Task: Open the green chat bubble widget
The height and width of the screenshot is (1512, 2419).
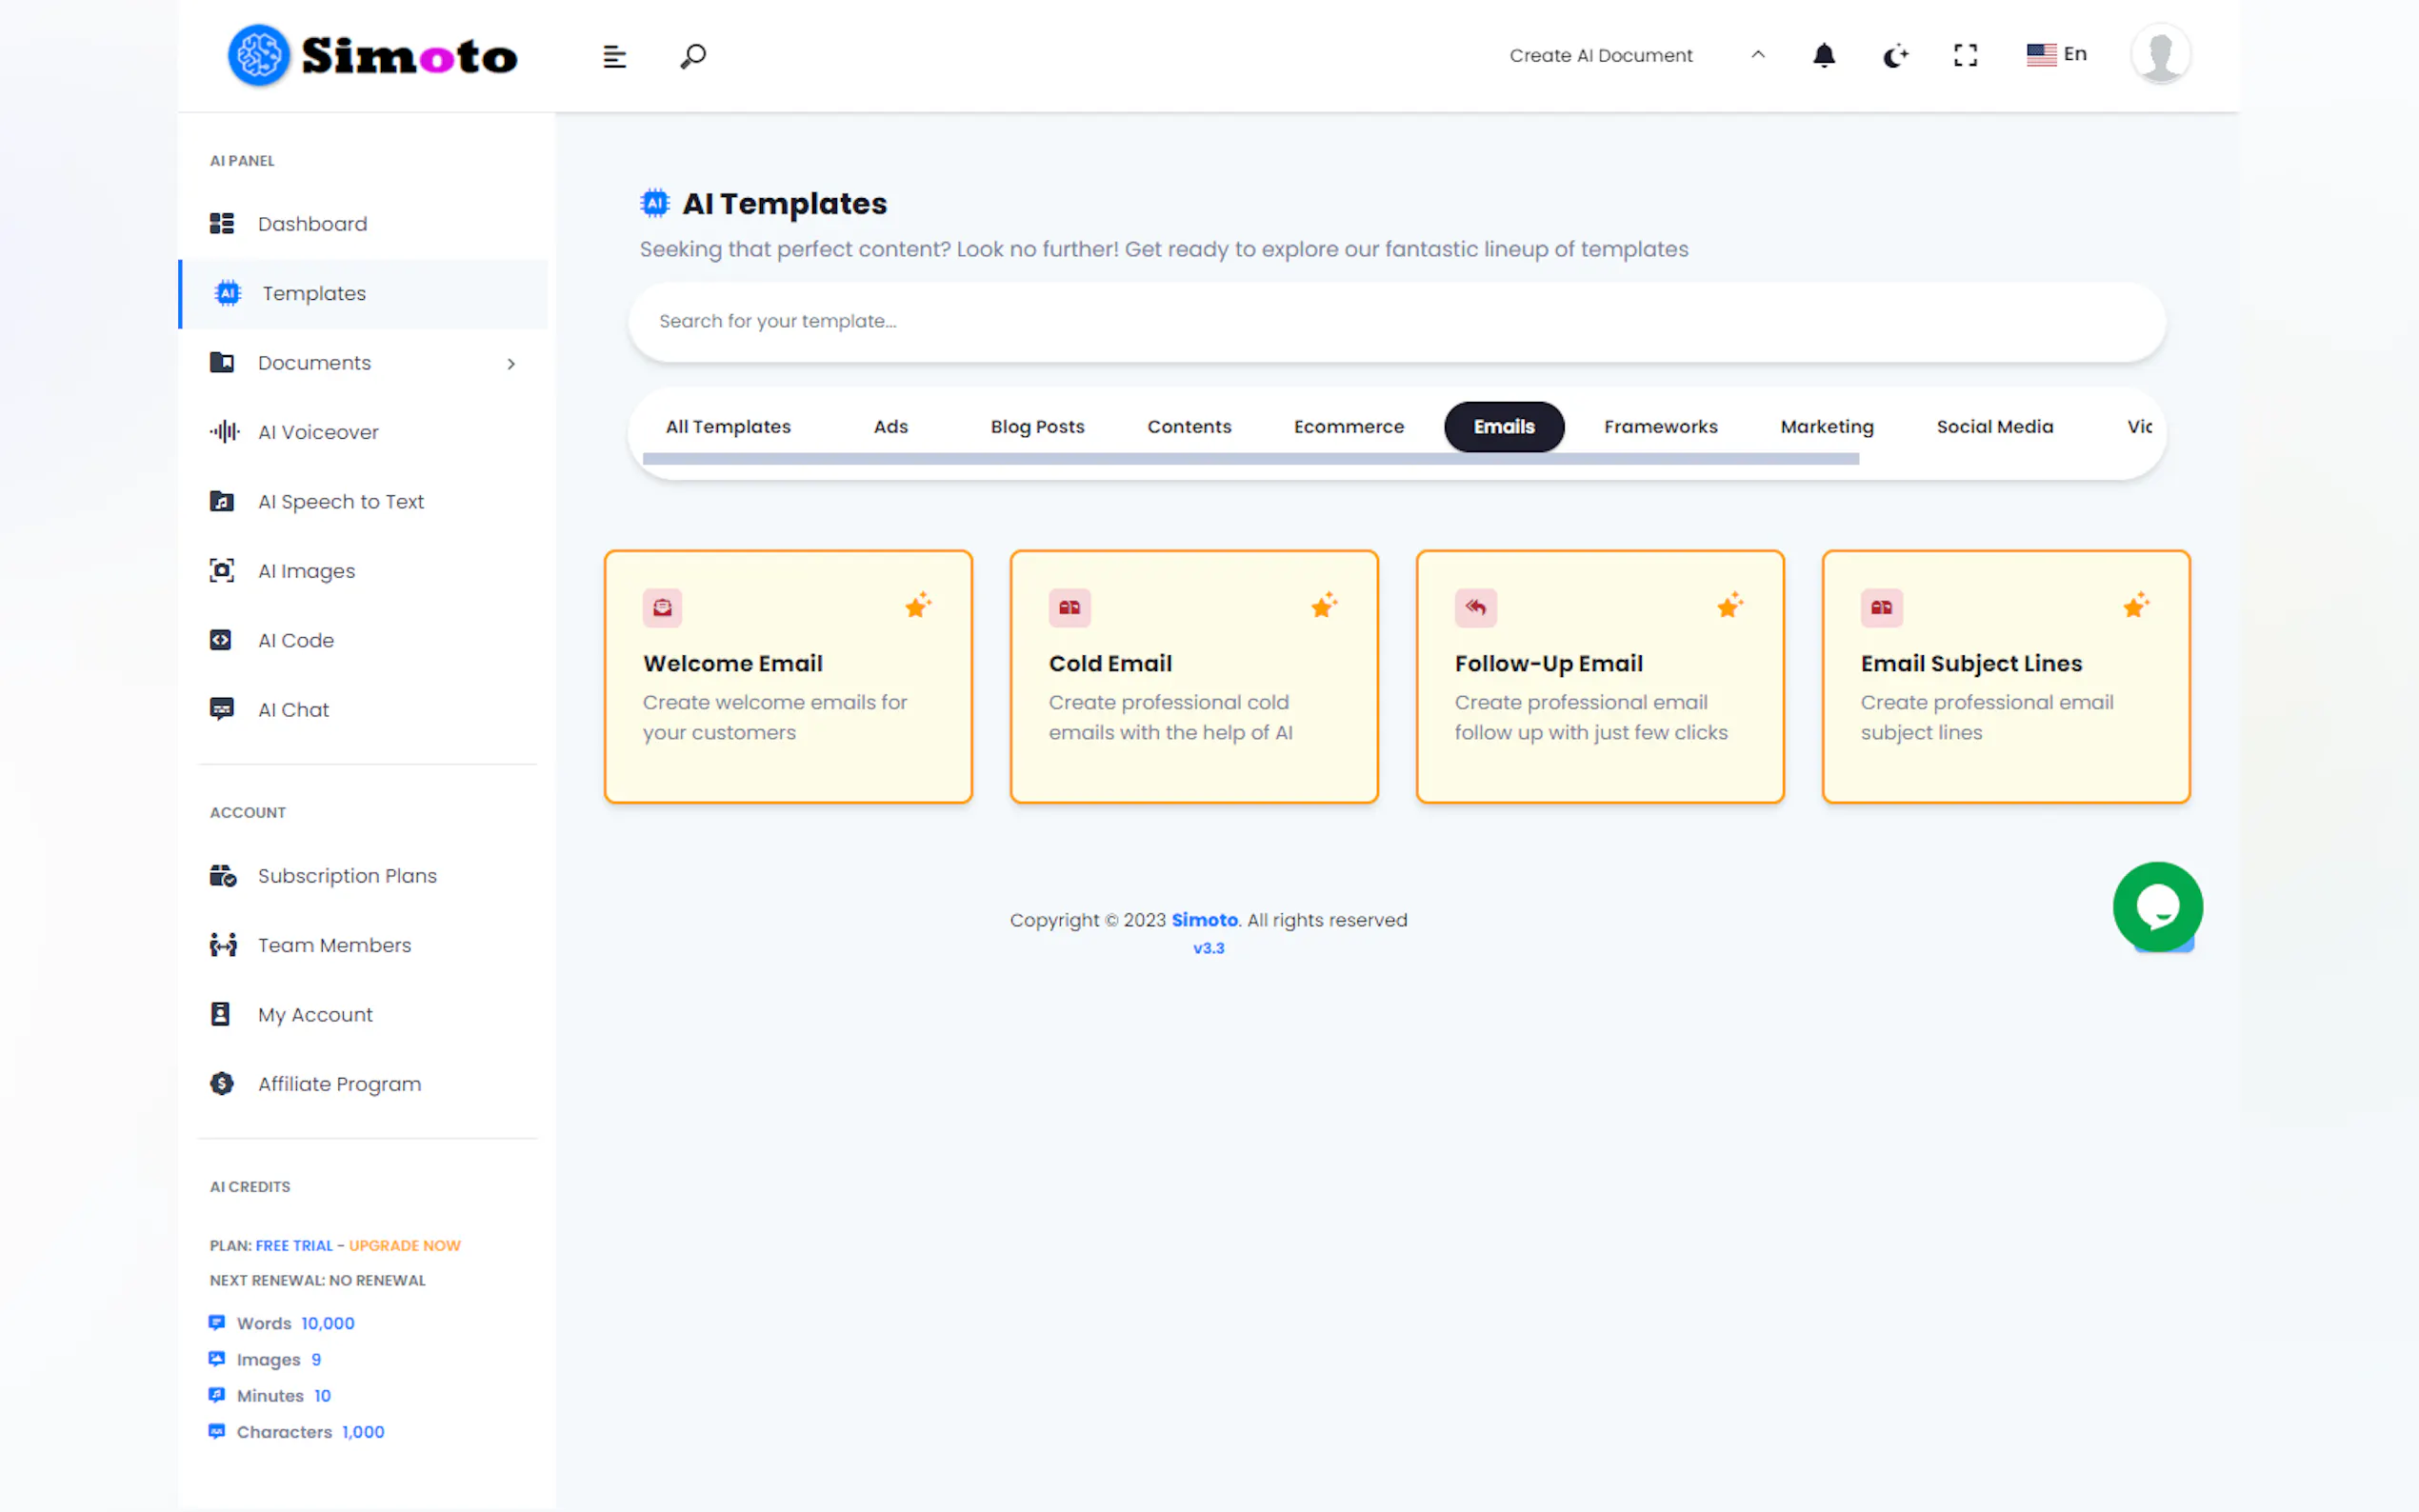Action: [x=2157, y=906]
